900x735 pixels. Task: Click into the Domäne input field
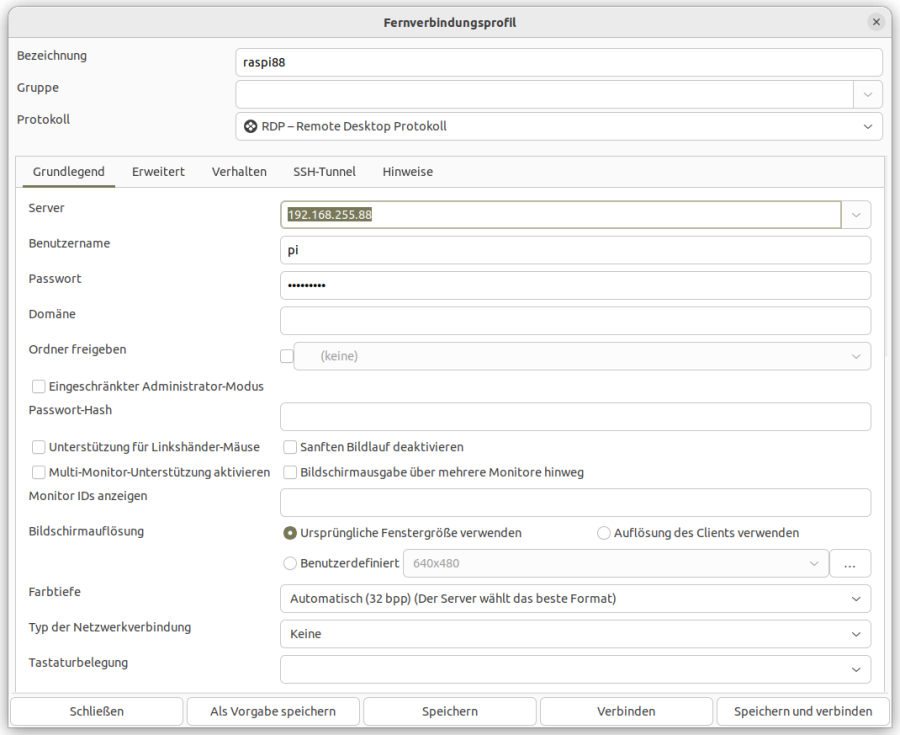tap(574, 321)
